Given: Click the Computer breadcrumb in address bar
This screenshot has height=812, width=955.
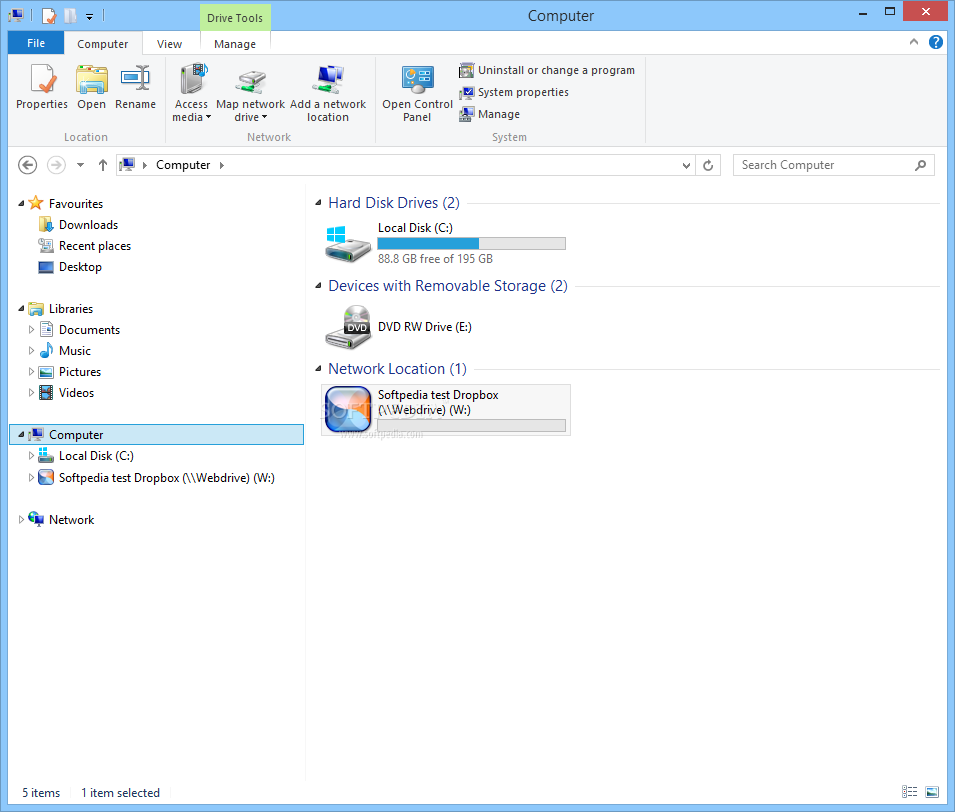Looking at the screenshot, I should tap(183, 165).
